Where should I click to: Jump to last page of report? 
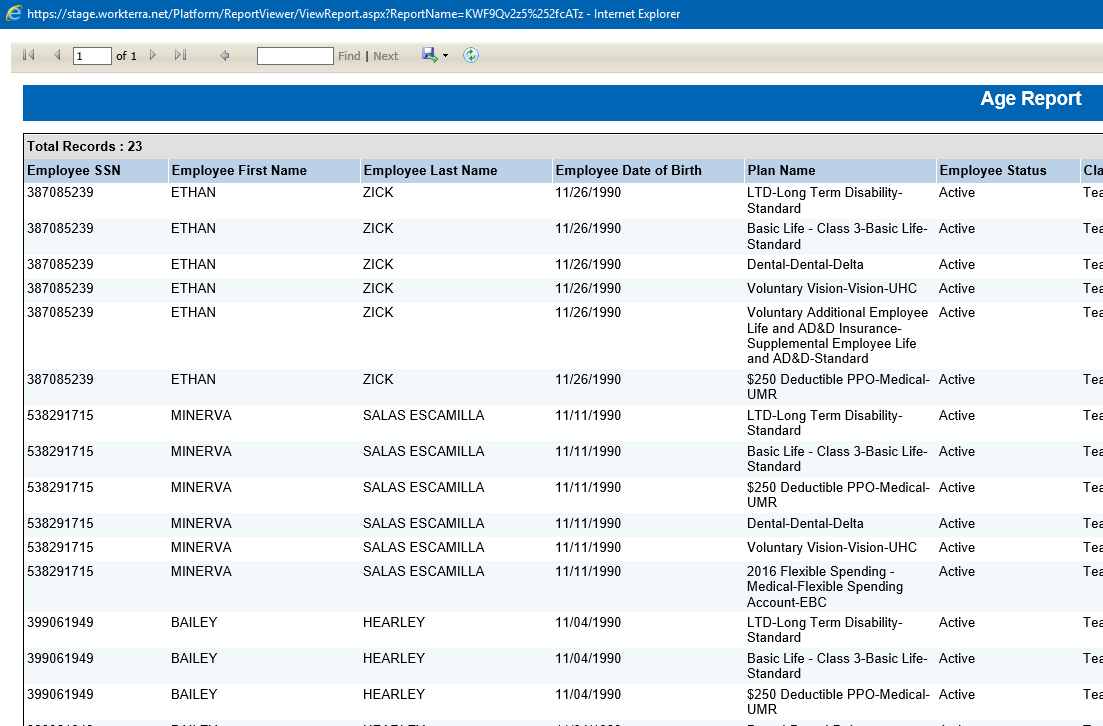(x=180, y=56)
